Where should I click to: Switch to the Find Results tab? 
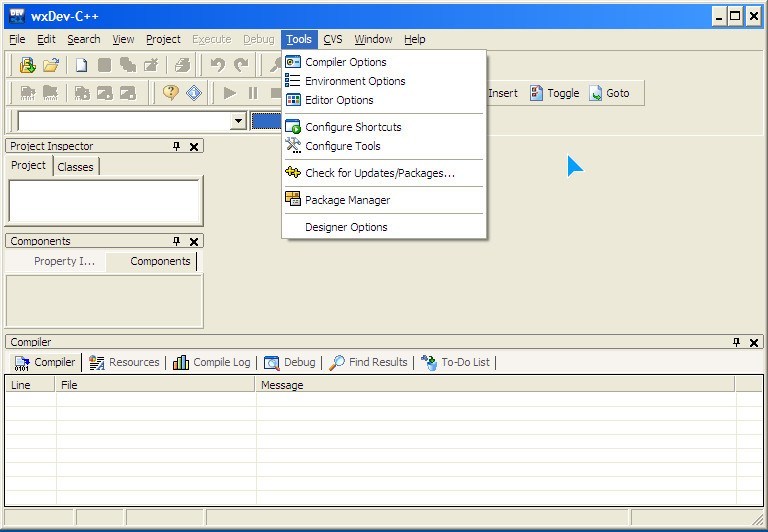(368, 363)
